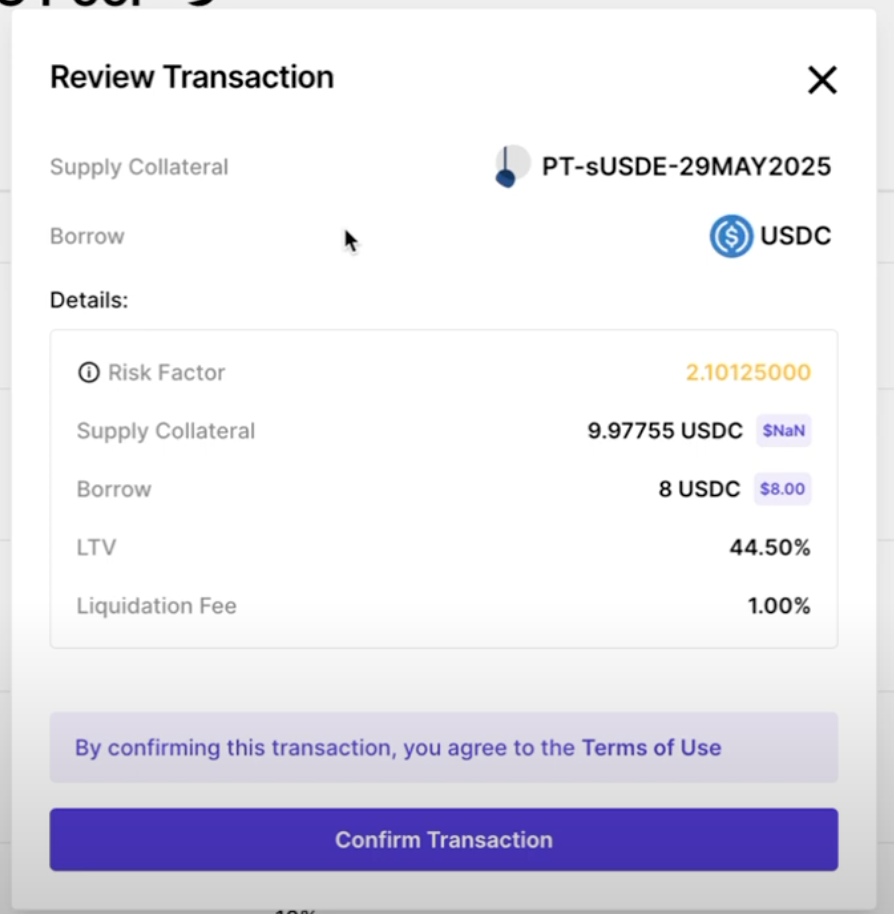Click the PT-sUSDE-29MAY2025 collateral name
The height and width of the screenshot is (914, 894).
click(686, 167)
